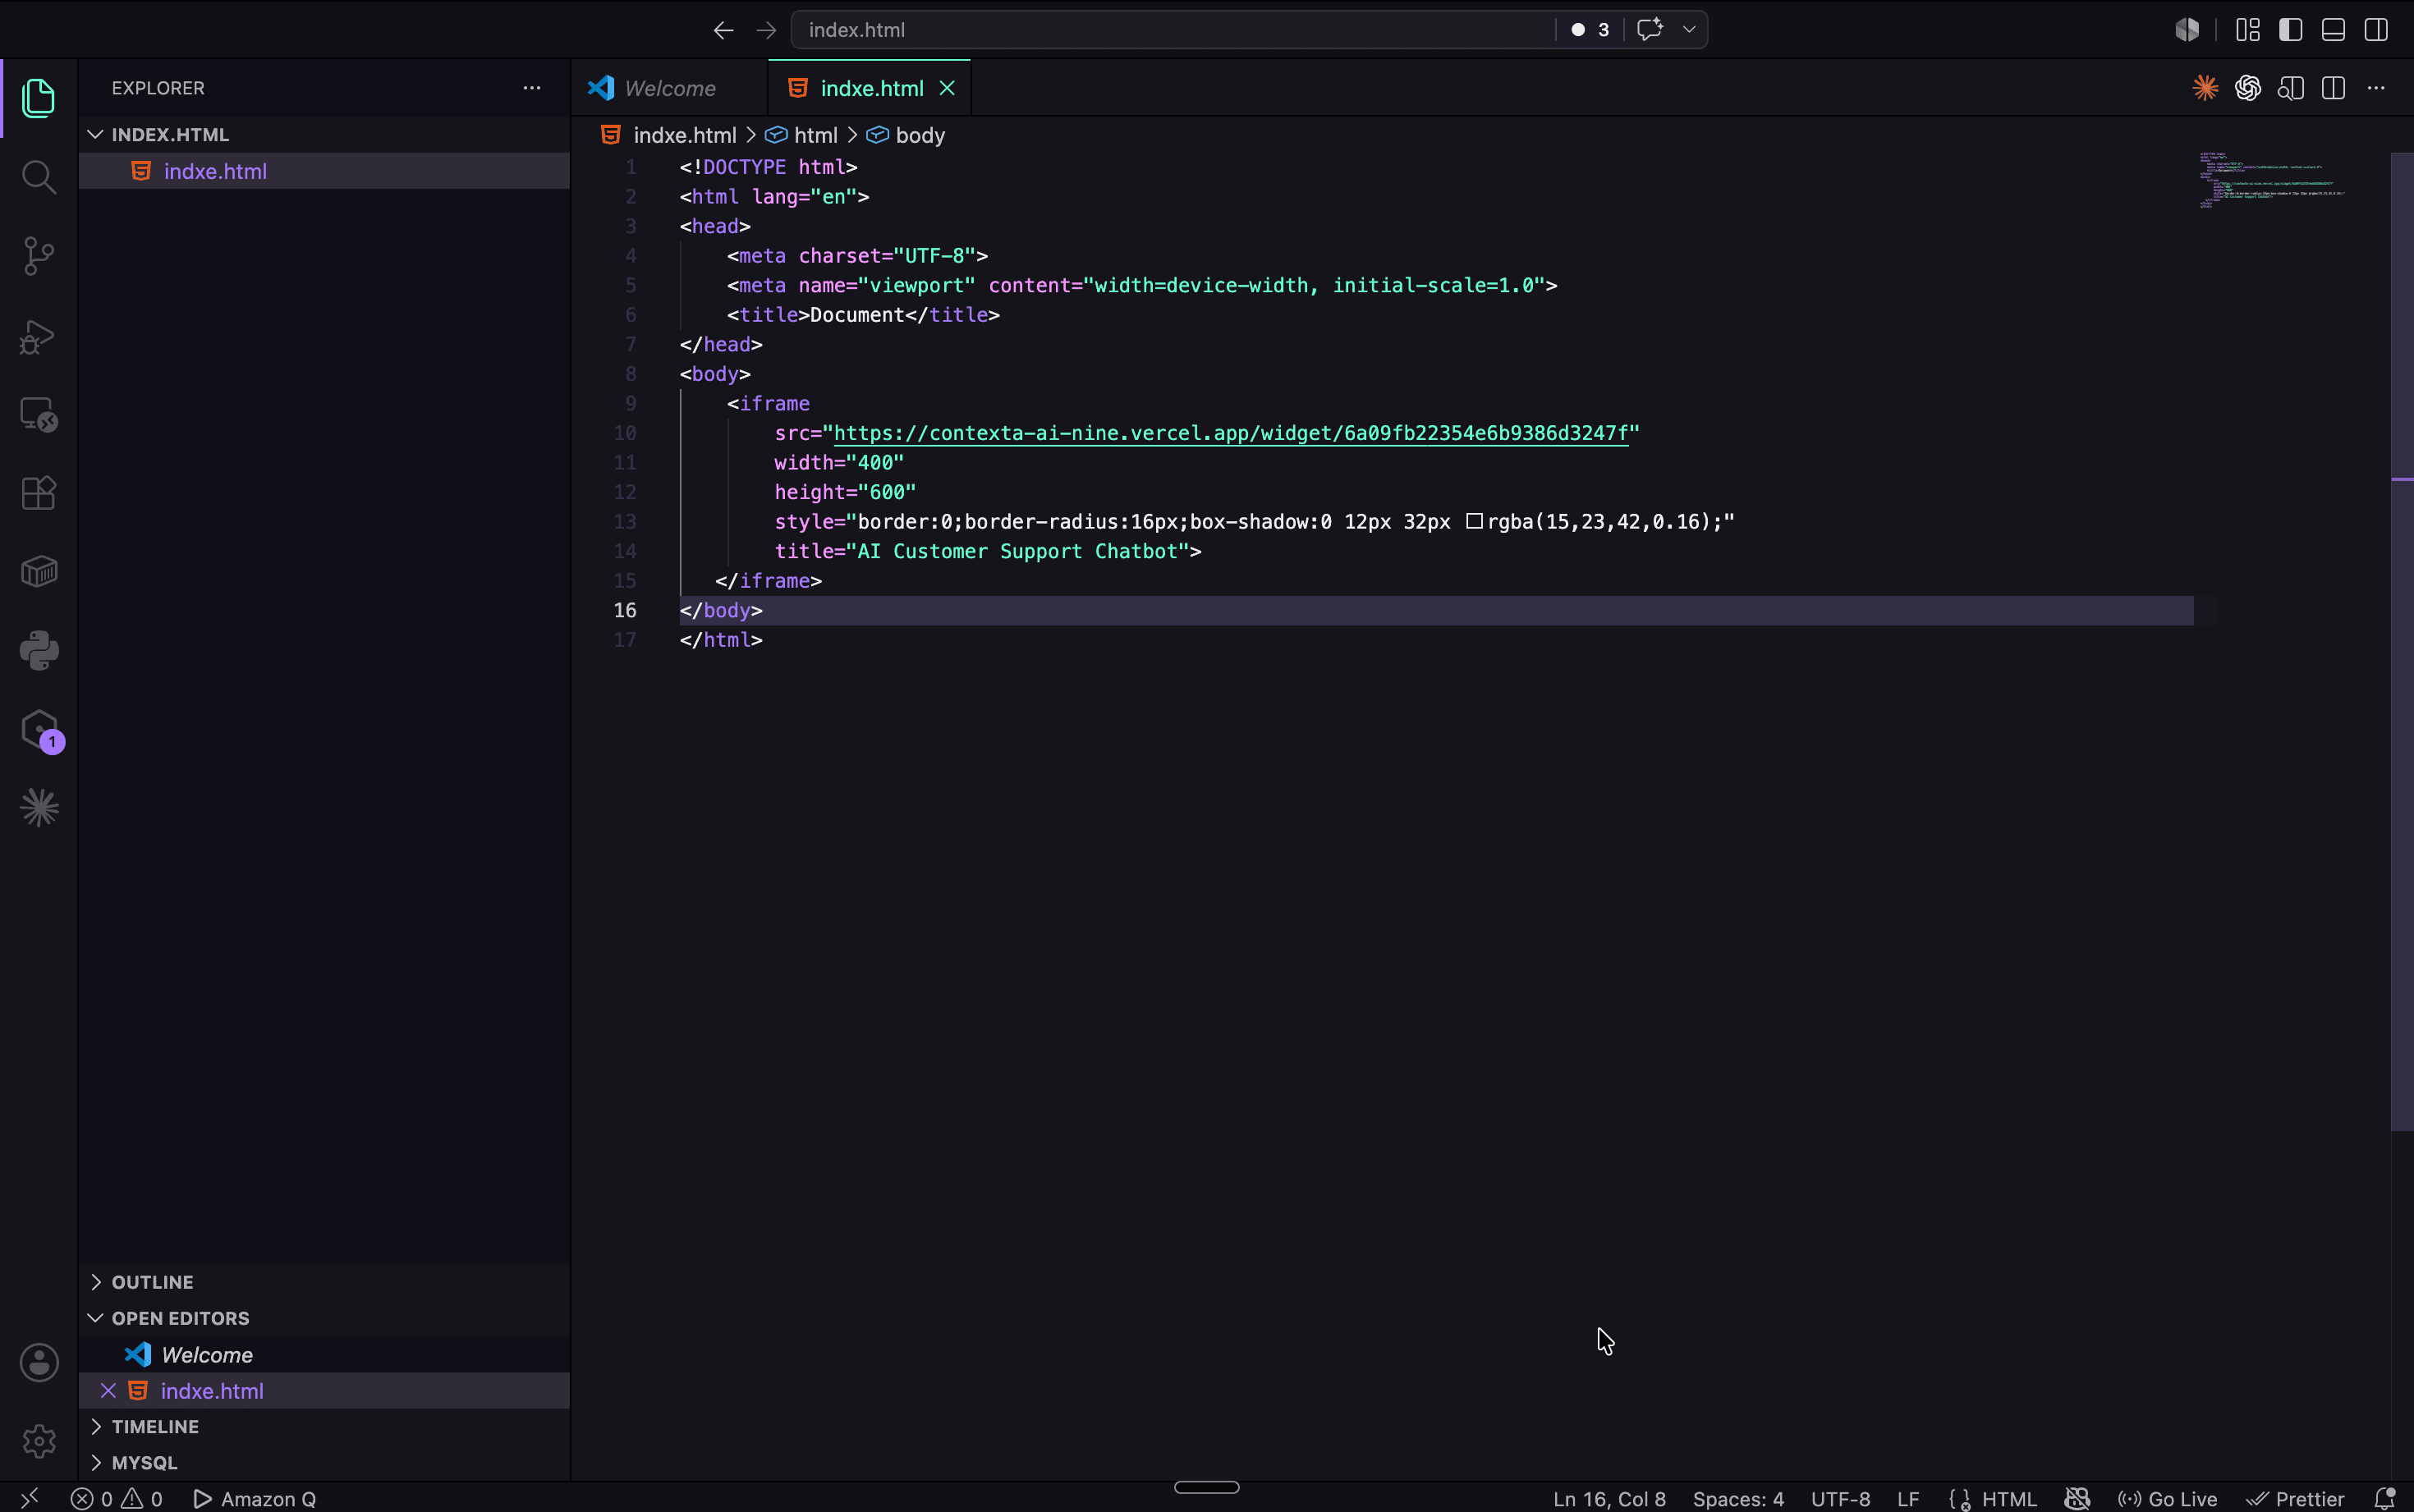The width and height of the screenshot is (2414, 1512).
Task: Select indxe.html in the Explorer file tree
Action: coord(324,171)
